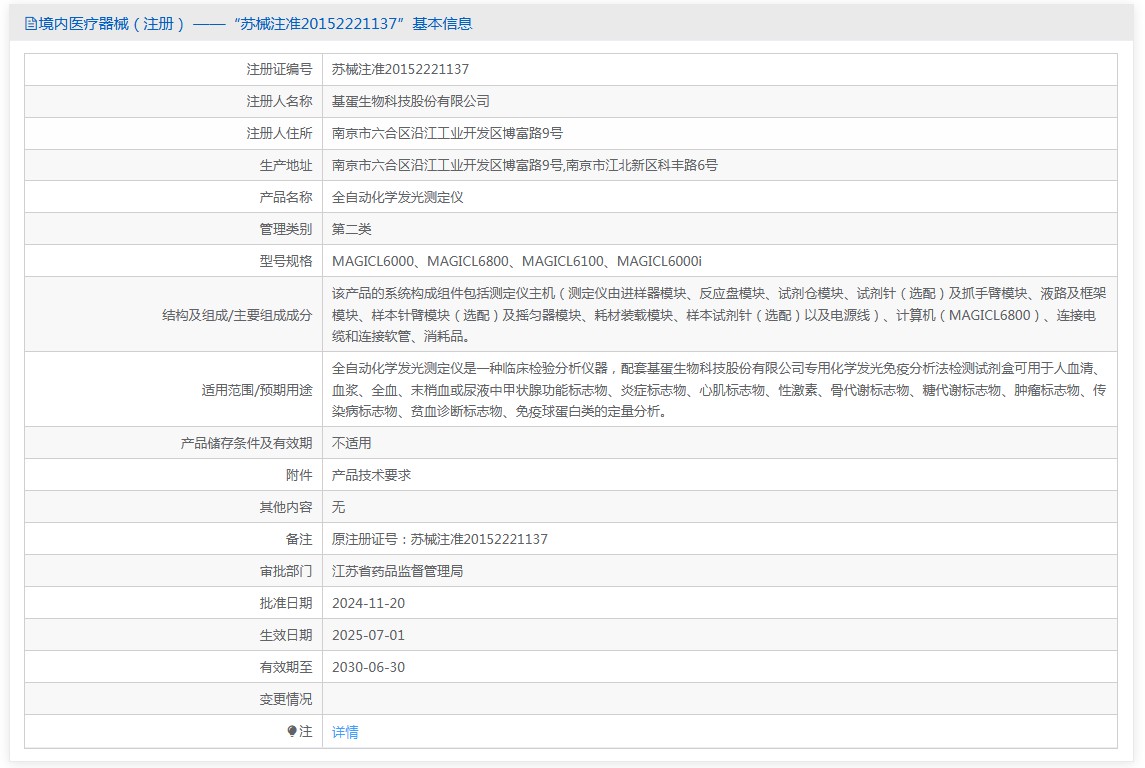Click the 有效期至 label

tap(286, 668)
